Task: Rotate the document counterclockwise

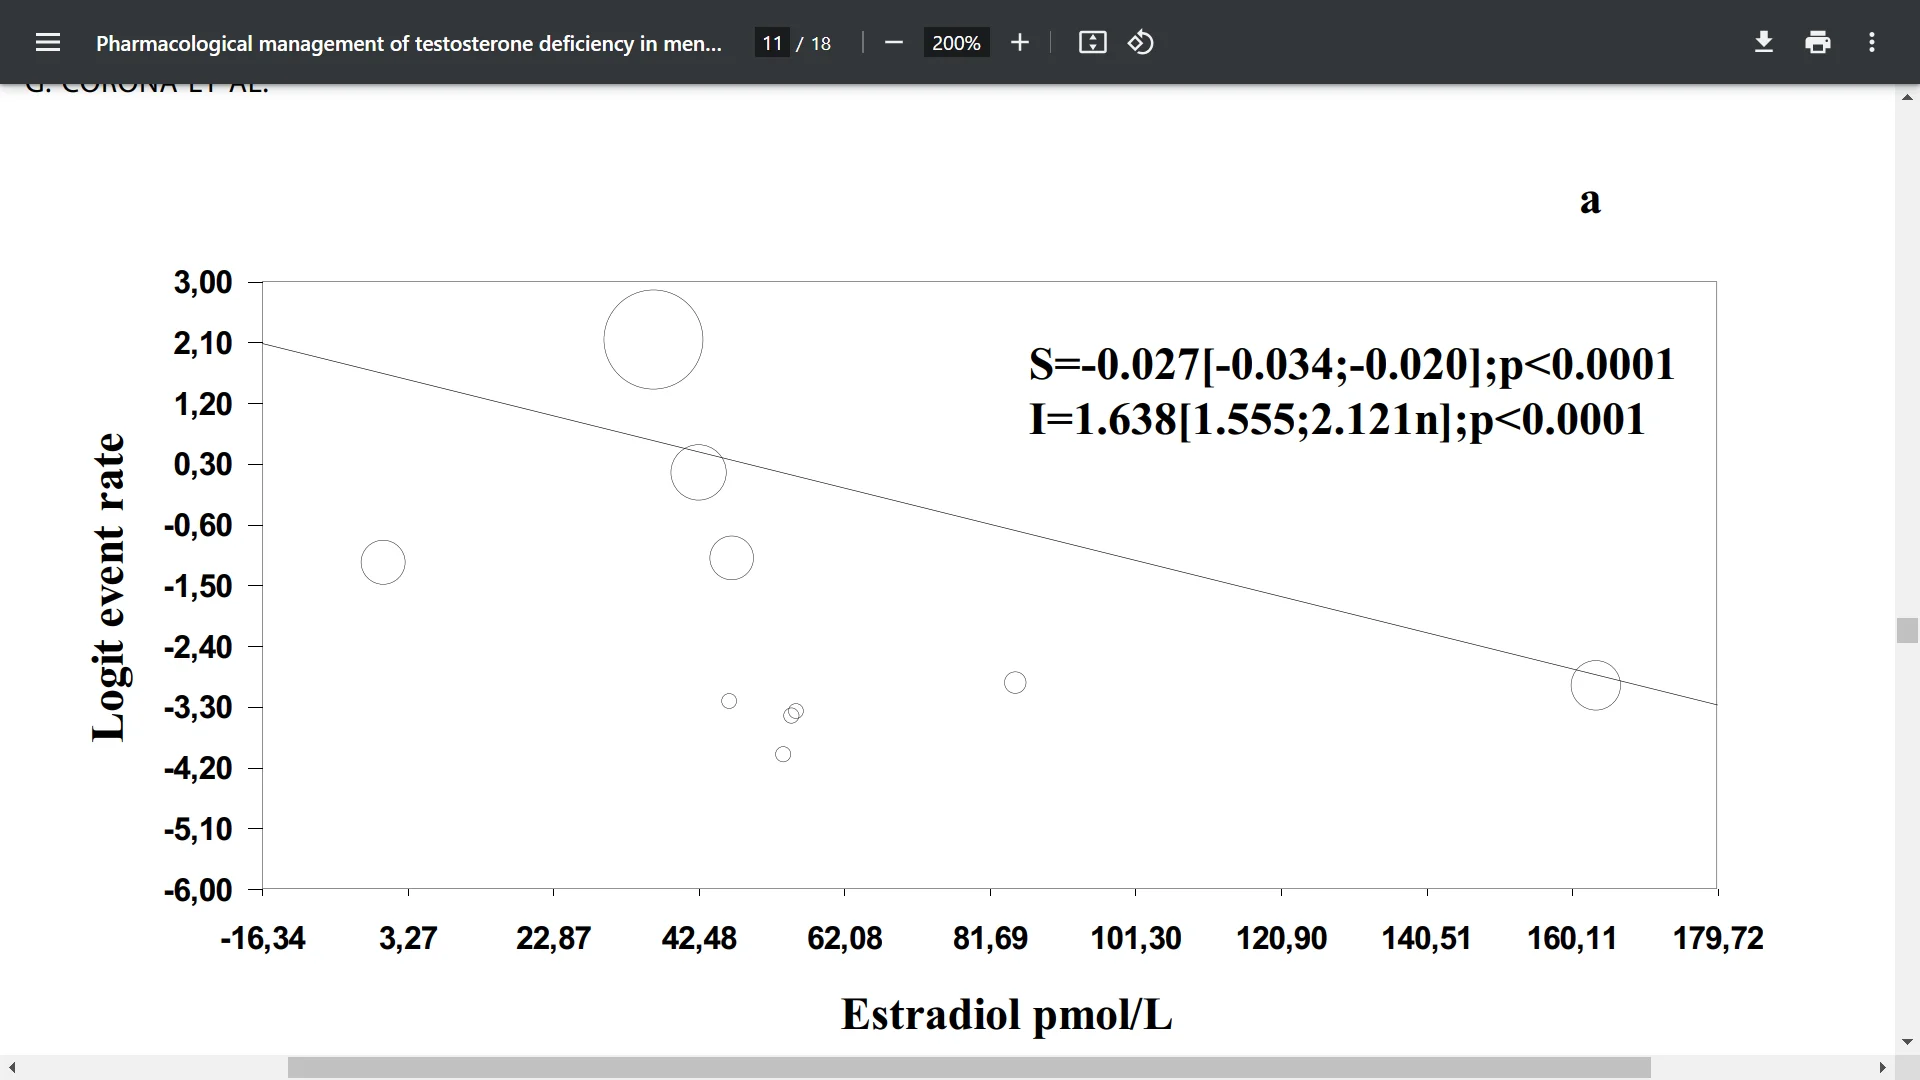Action: pyautogui.click(x=1141, y=43)
